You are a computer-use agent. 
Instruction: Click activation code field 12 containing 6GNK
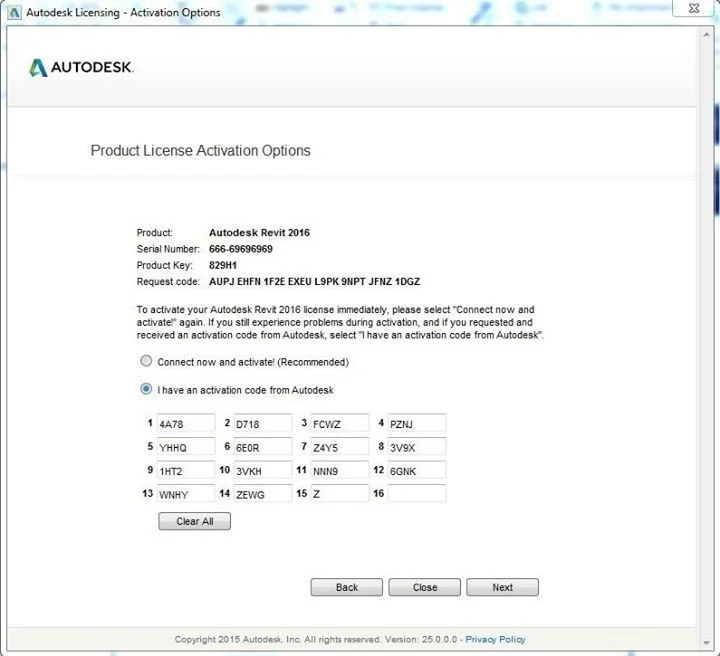pyautogui.click(x=417, y=470)
